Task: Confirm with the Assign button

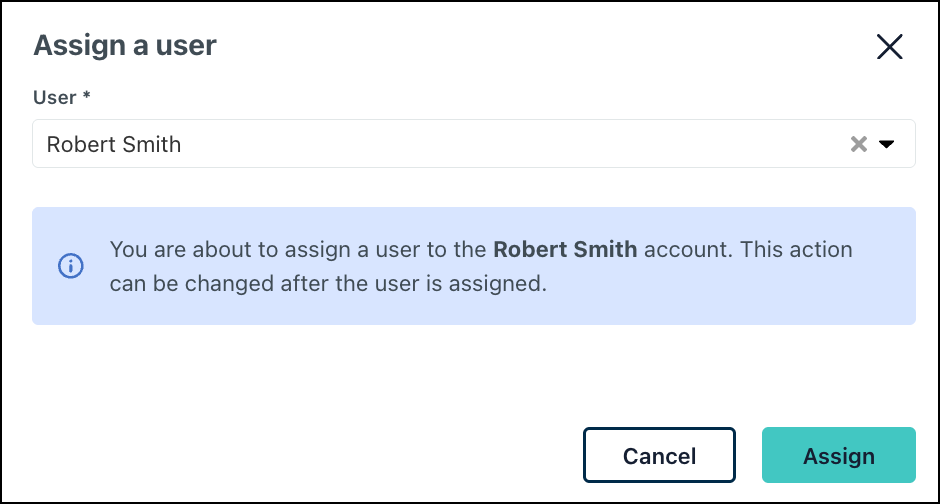Action: tap(838, 456)
